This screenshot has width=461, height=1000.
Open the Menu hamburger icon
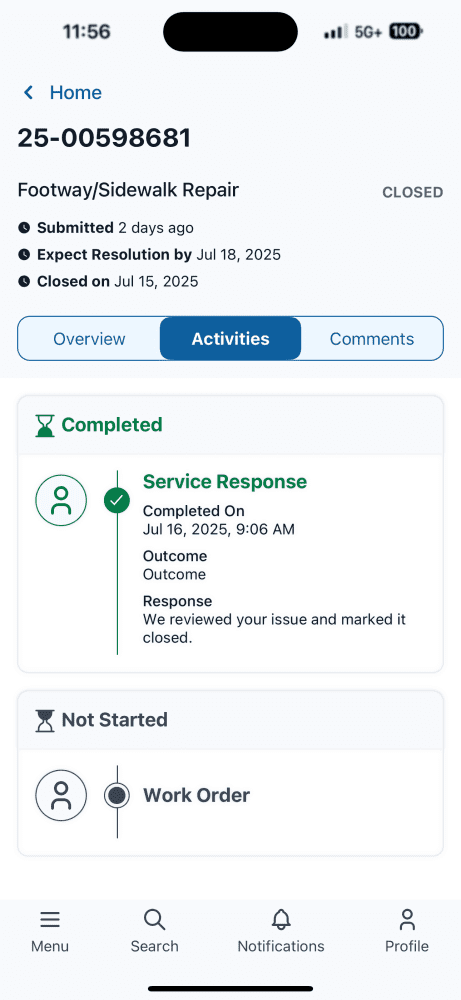pos(50,920)
